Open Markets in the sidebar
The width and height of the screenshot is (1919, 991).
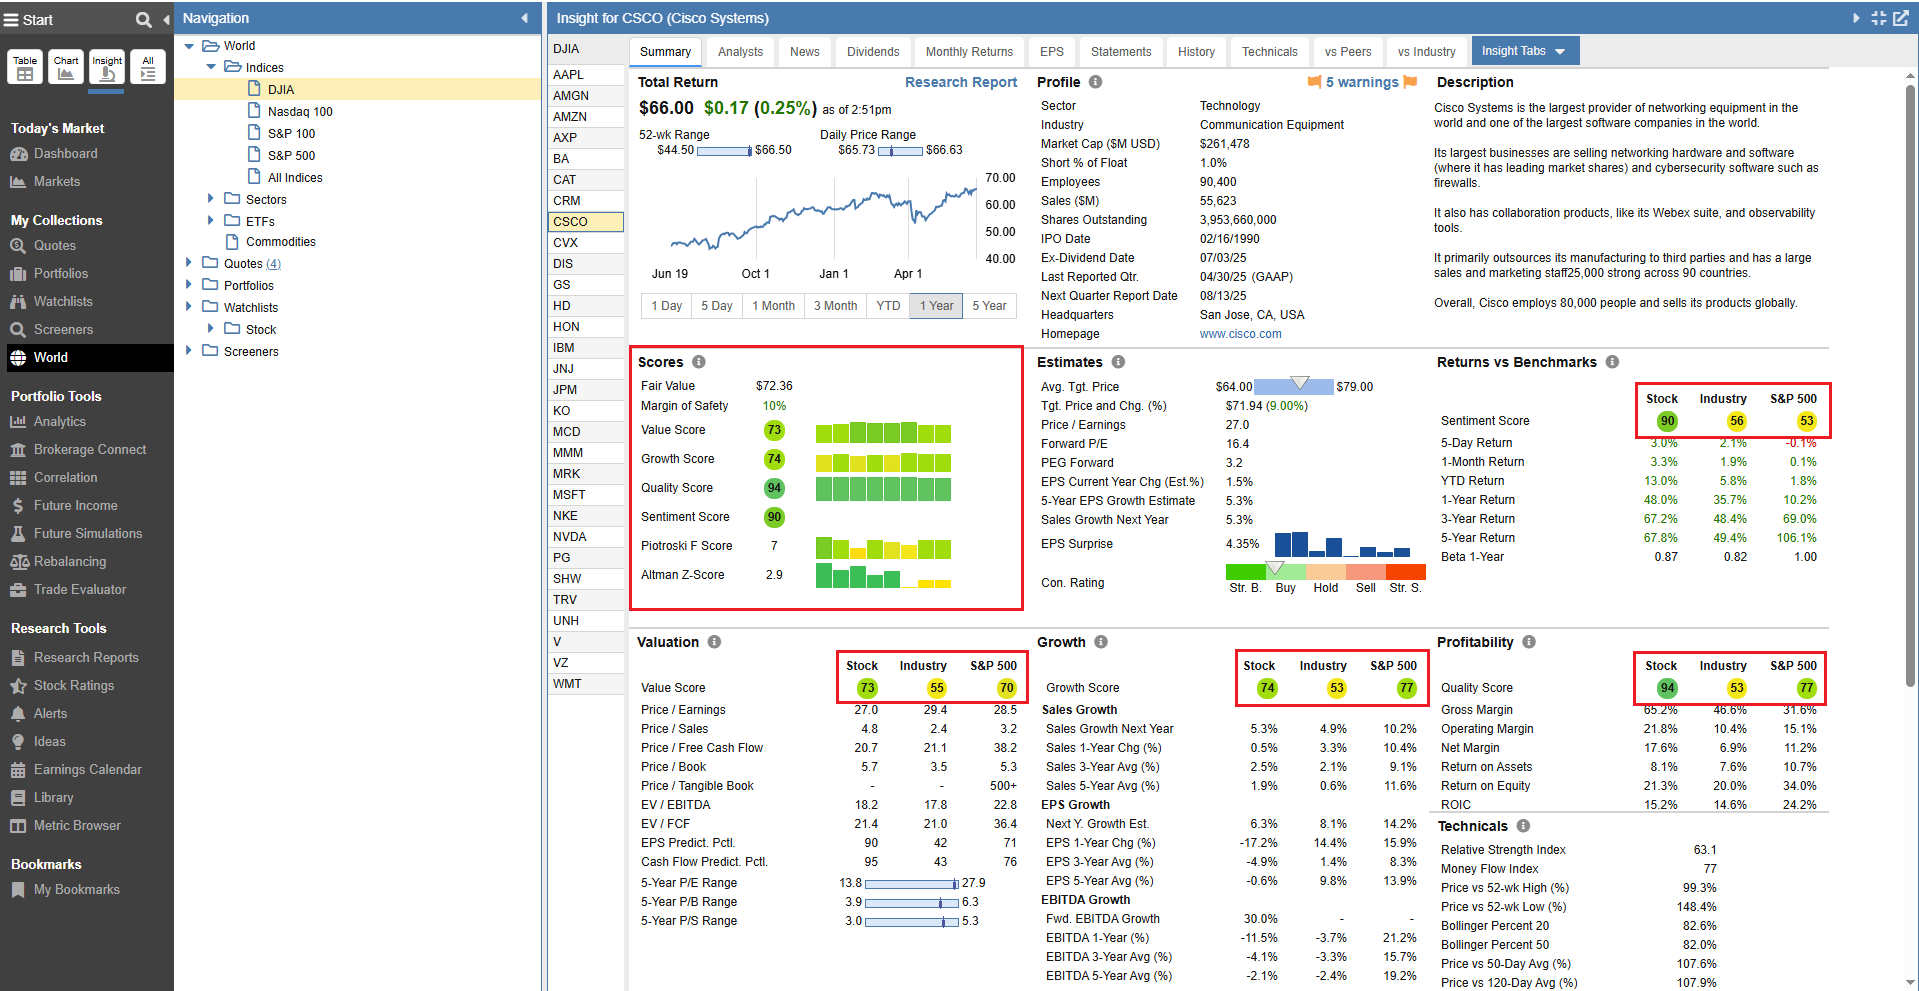click(56, 181)
